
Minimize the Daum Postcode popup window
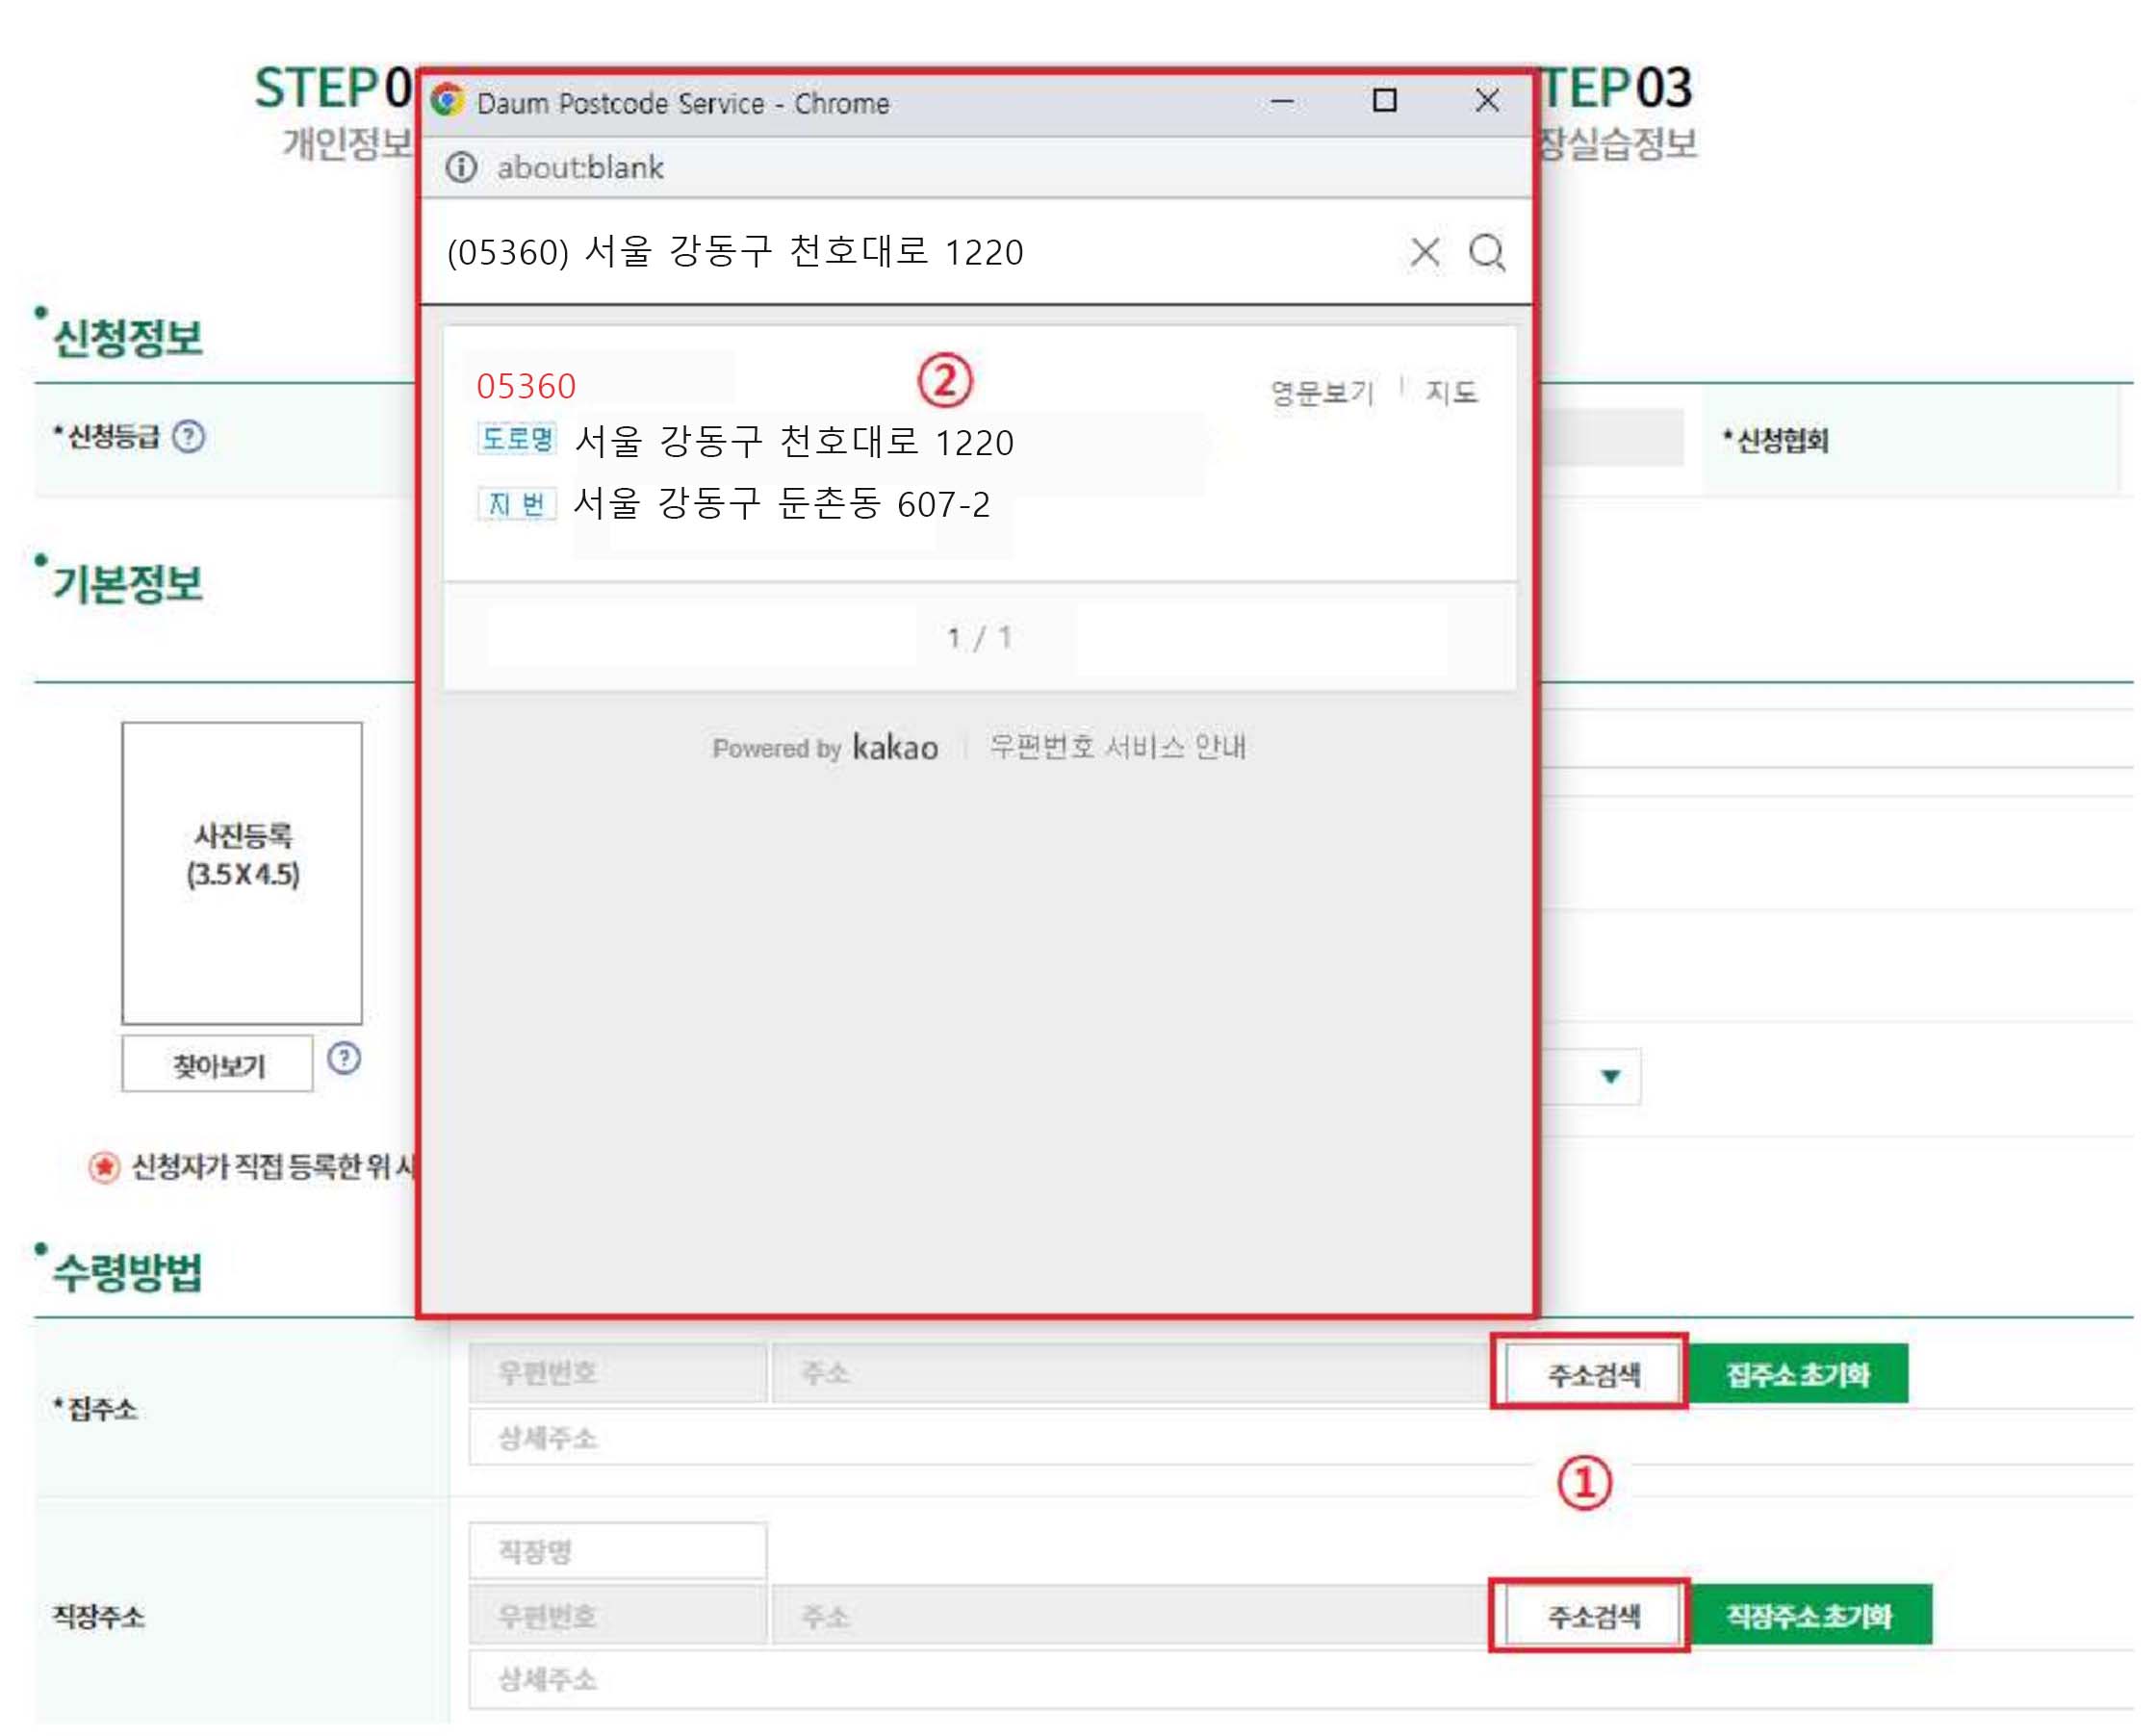(1282, 102)
